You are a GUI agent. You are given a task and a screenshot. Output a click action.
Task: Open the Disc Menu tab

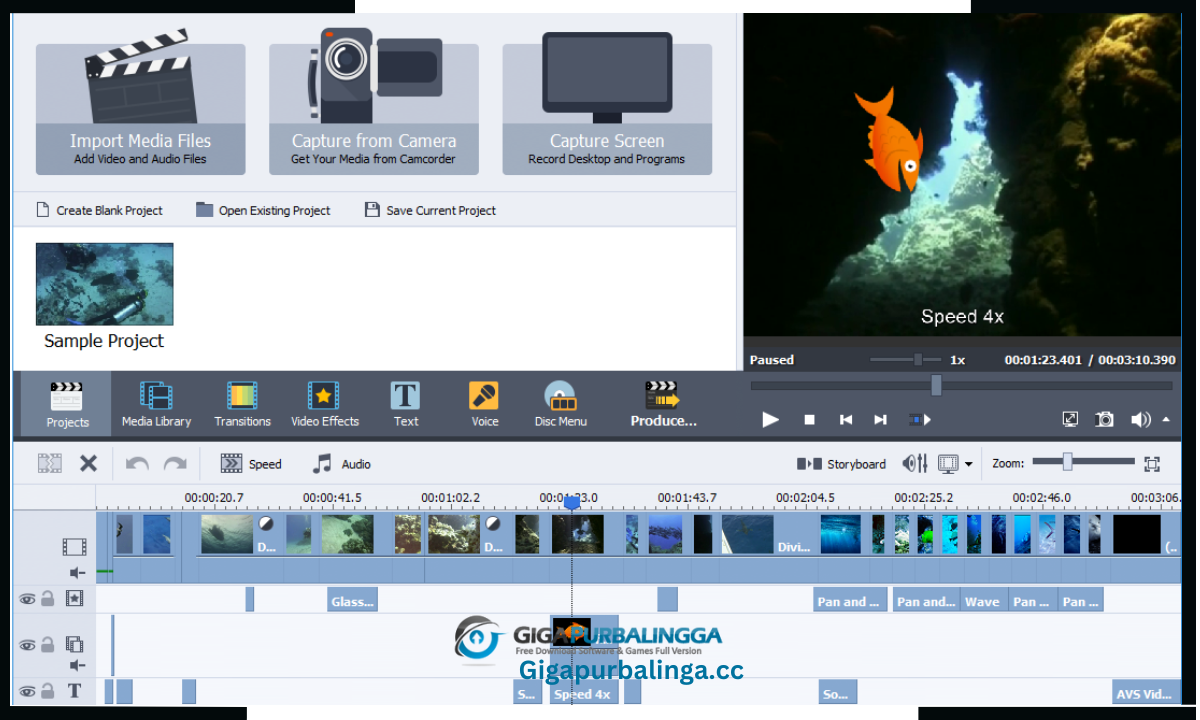(560, 404)
